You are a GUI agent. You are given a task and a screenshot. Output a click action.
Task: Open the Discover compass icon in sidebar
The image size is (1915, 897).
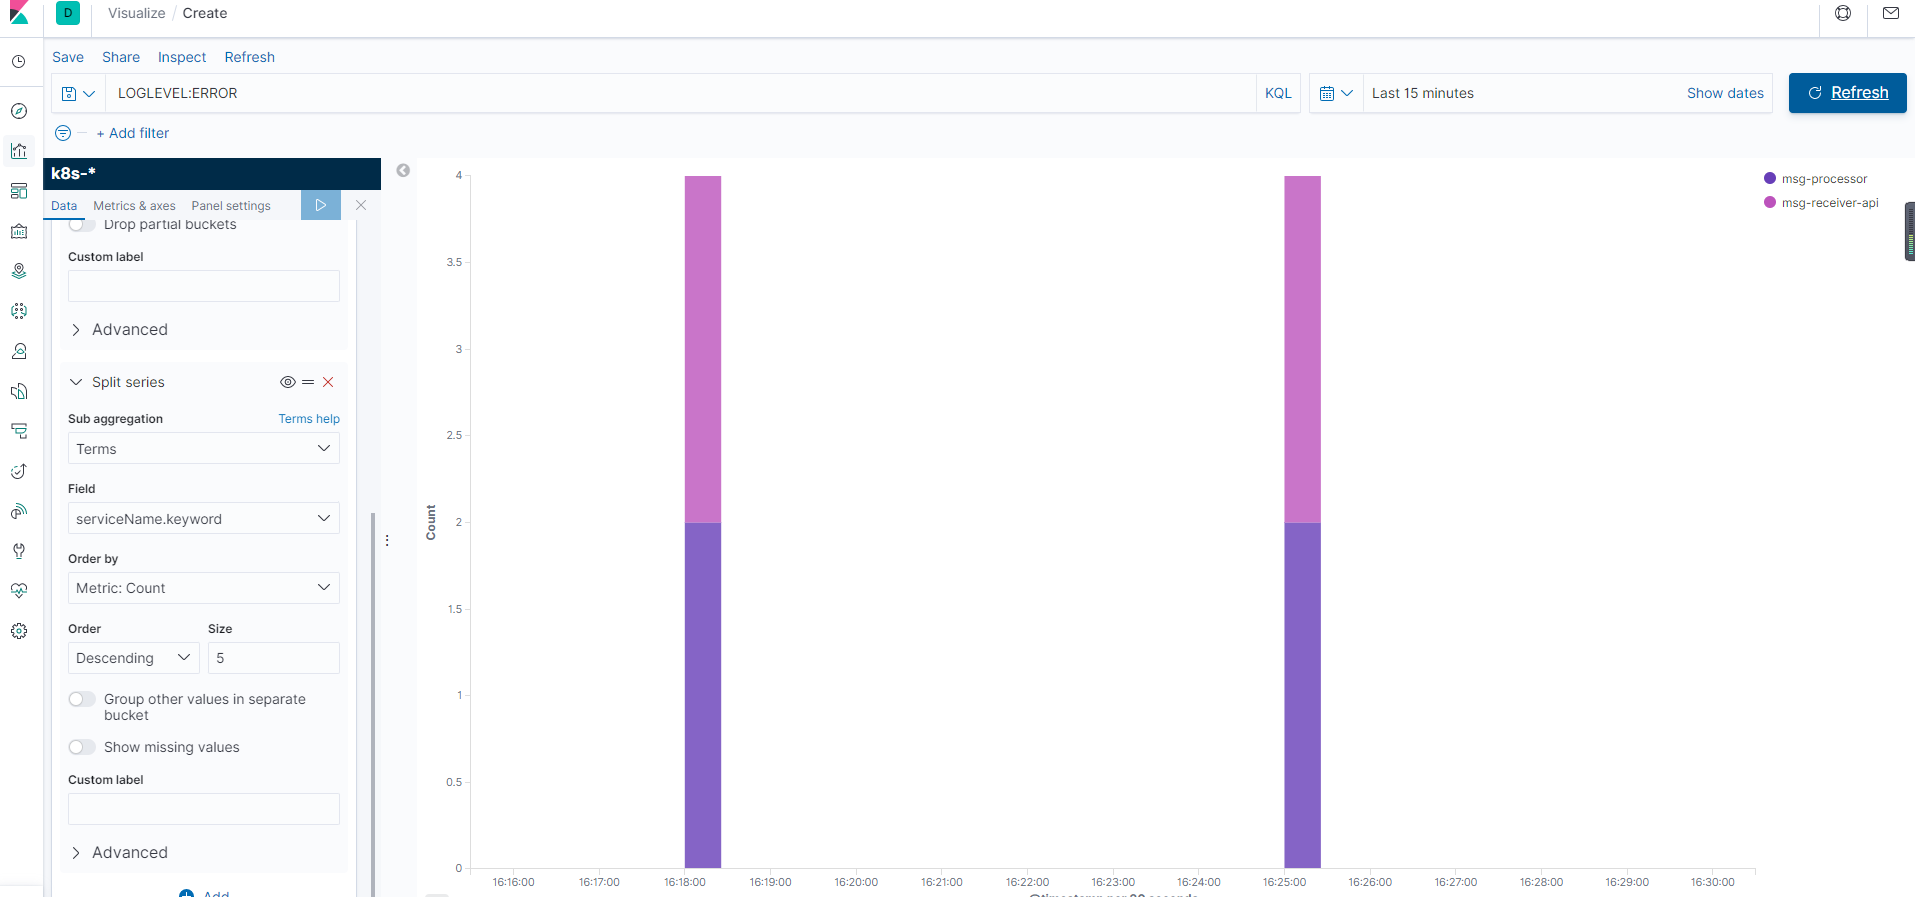(19, 111)
